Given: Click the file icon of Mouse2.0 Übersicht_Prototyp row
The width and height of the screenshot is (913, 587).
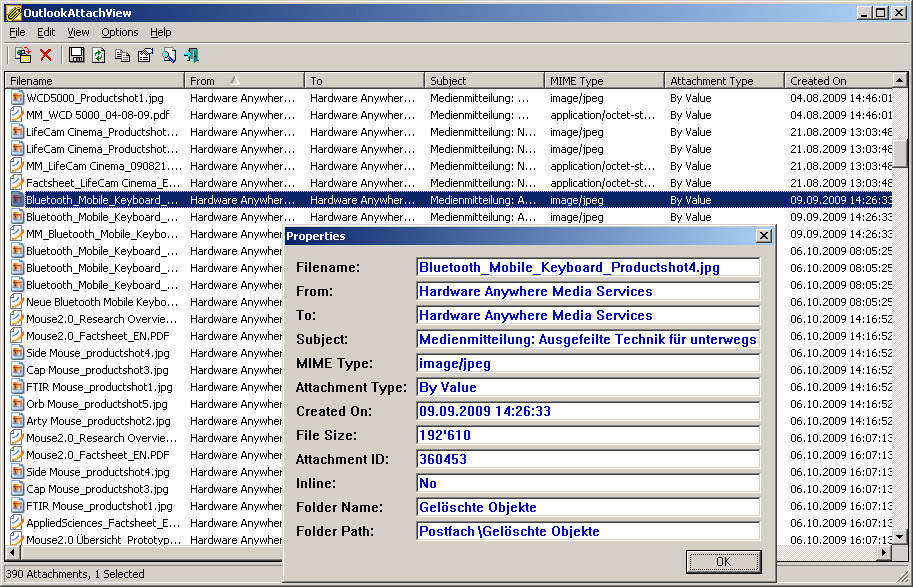Looking at the screenshot, I should point(17,539).
